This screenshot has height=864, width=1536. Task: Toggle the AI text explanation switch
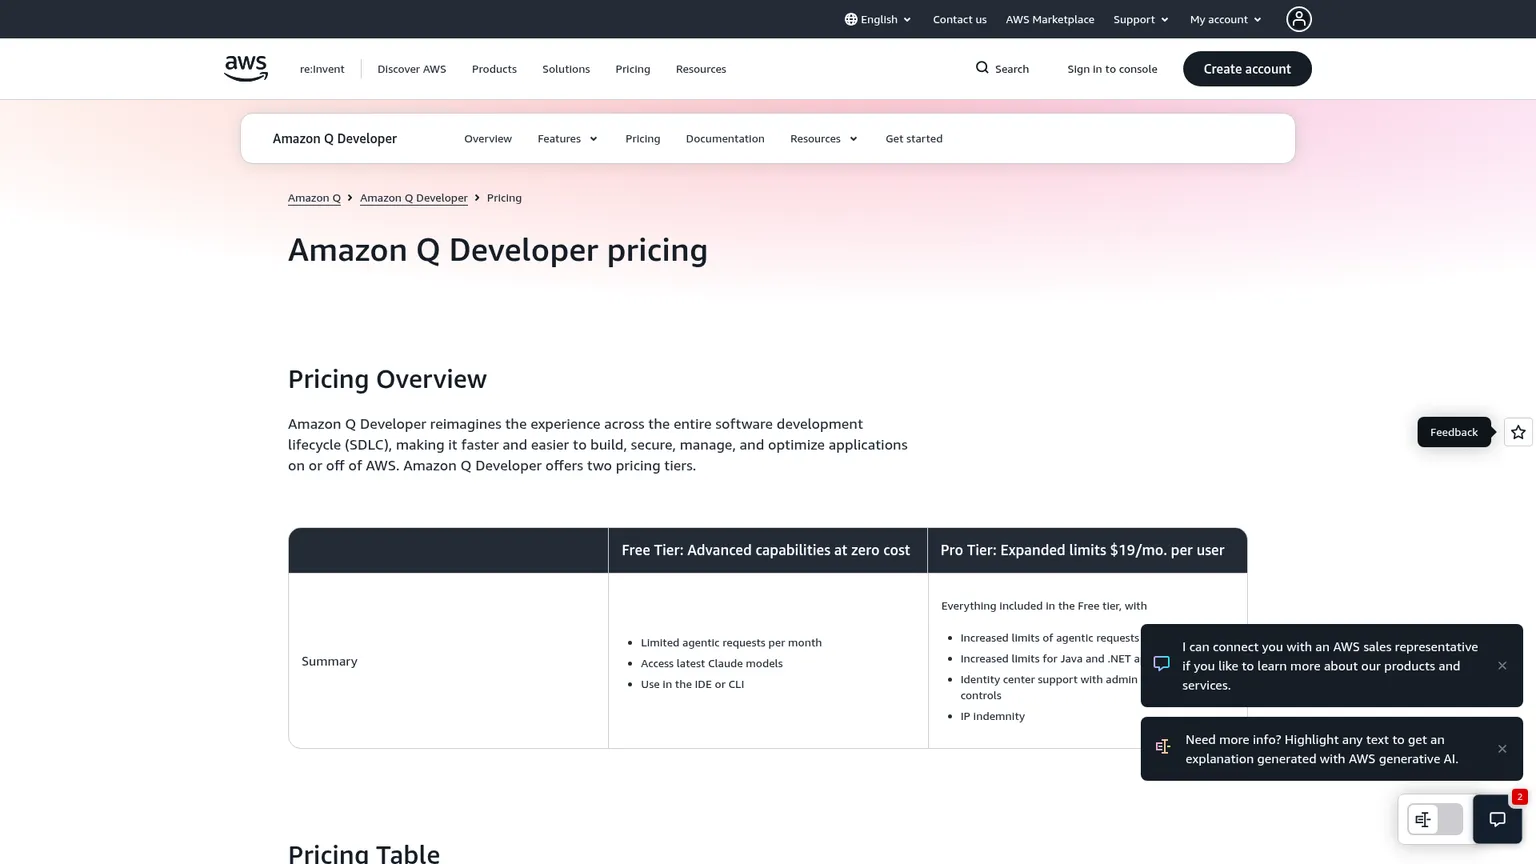[1435, 819]
